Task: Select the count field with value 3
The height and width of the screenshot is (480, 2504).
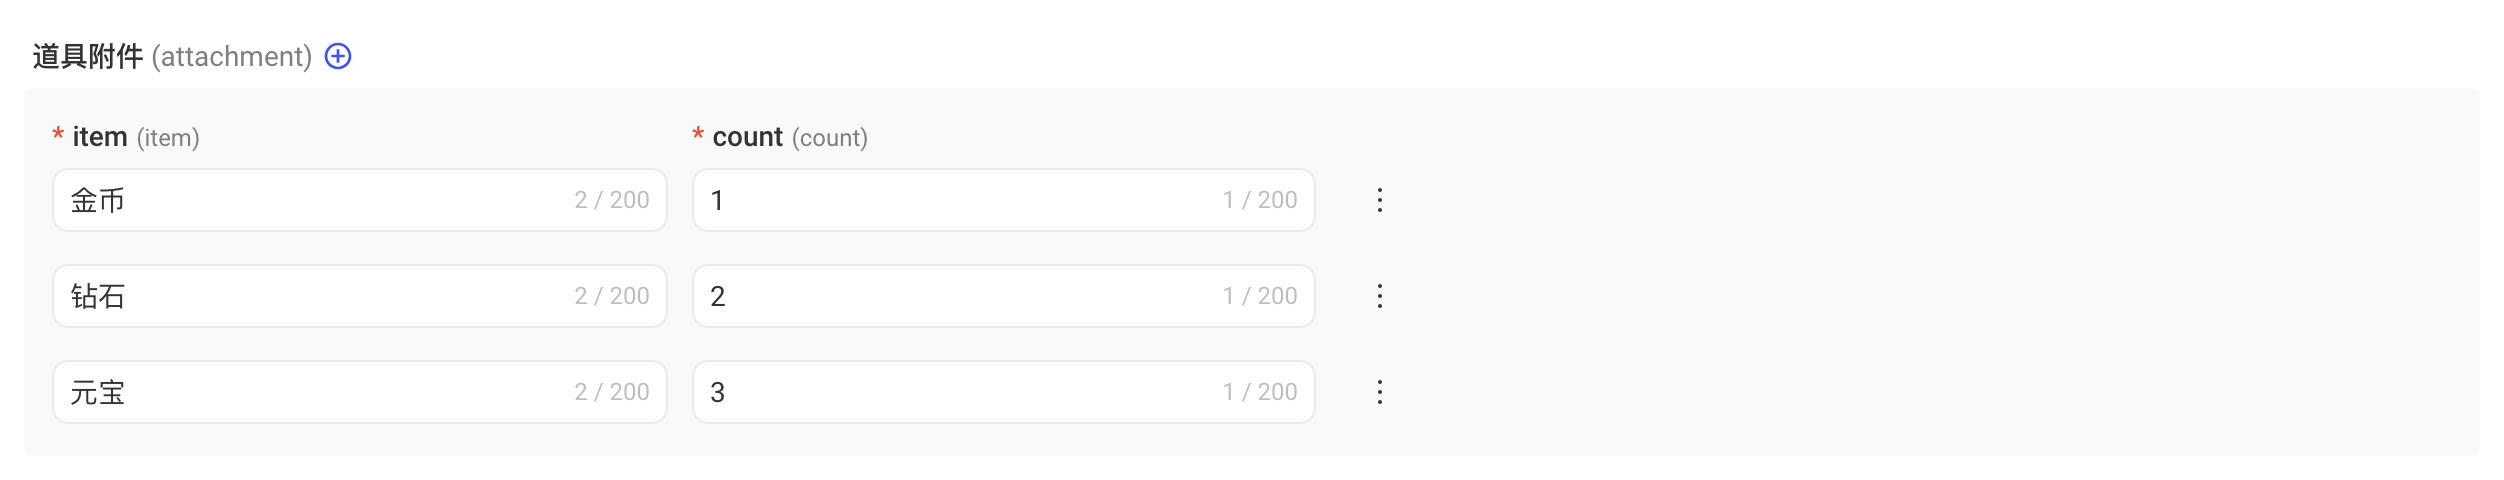Action: coord(1003,392)
